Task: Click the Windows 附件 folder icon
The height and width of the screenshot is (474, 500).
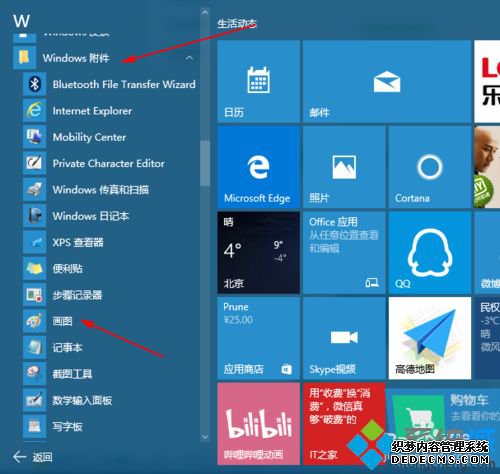Action: point(24,57)
